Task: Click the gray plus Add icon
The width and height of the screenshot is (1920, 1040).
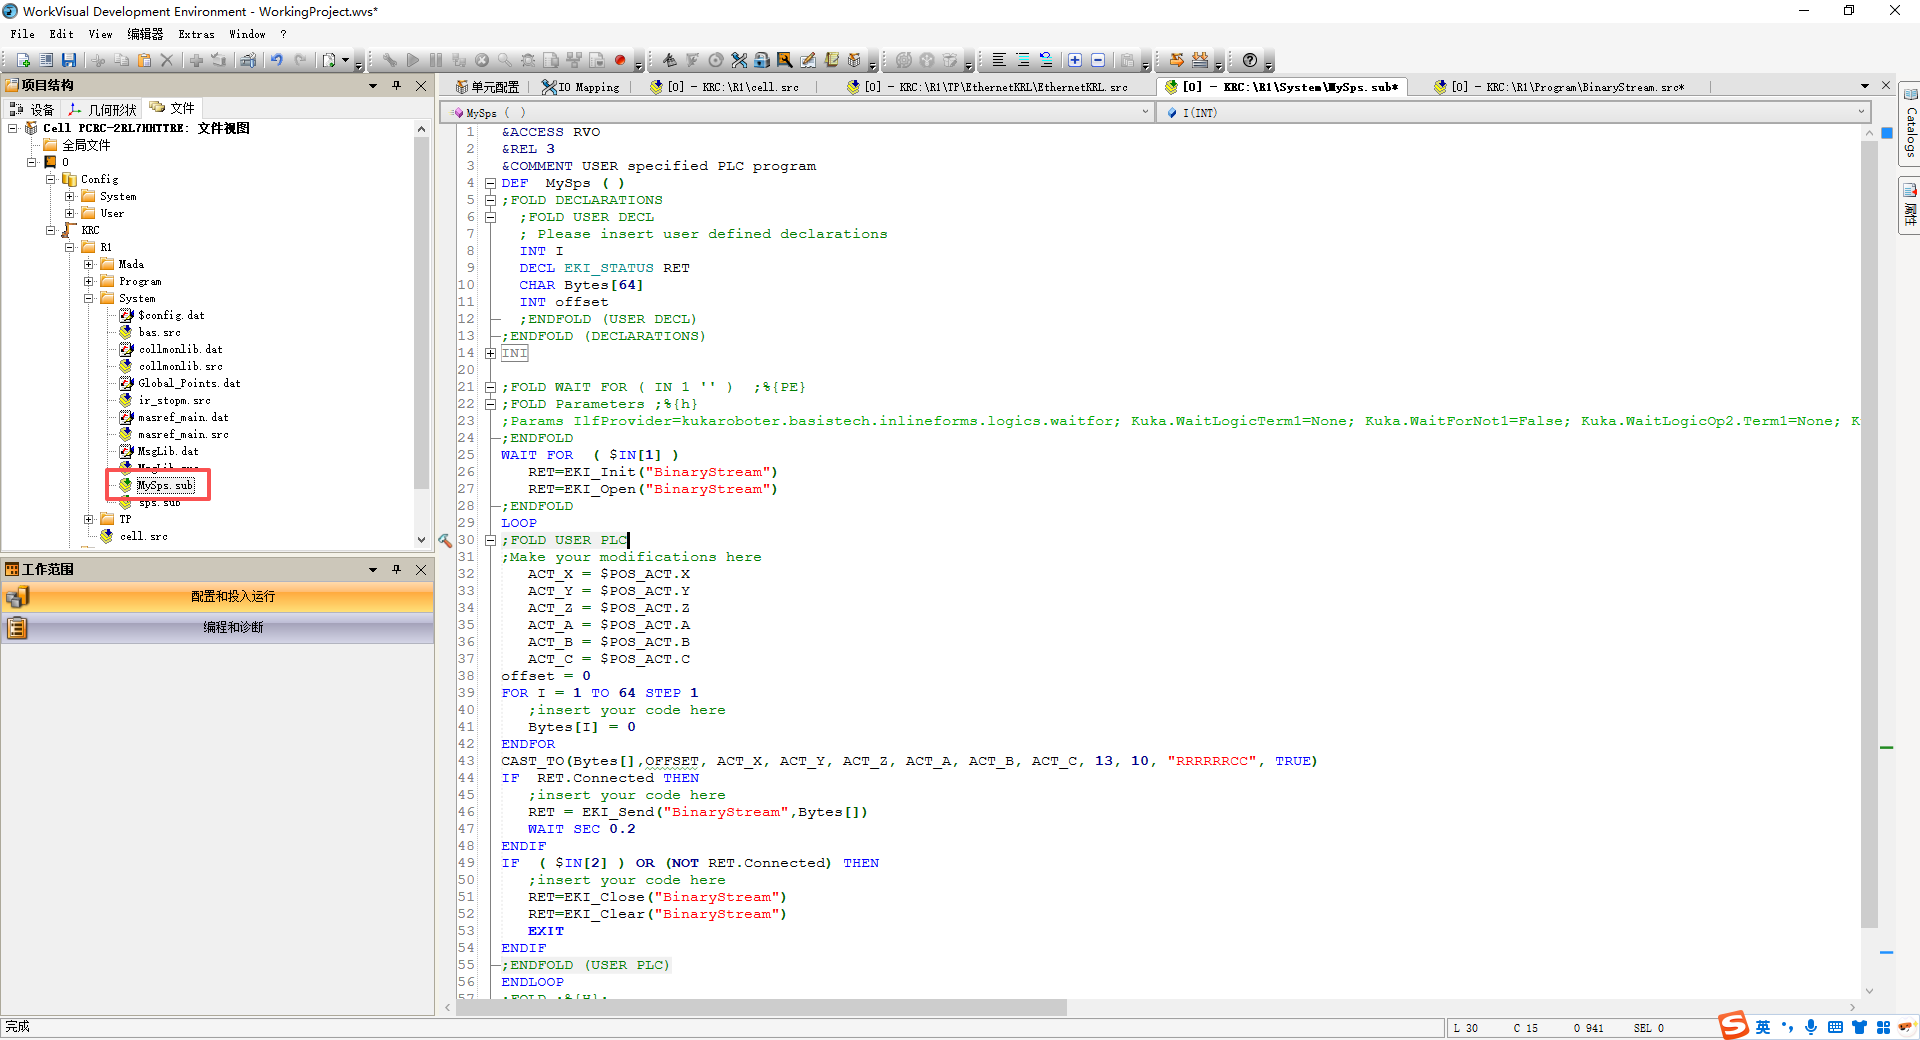Action: [x=196, y=61]
